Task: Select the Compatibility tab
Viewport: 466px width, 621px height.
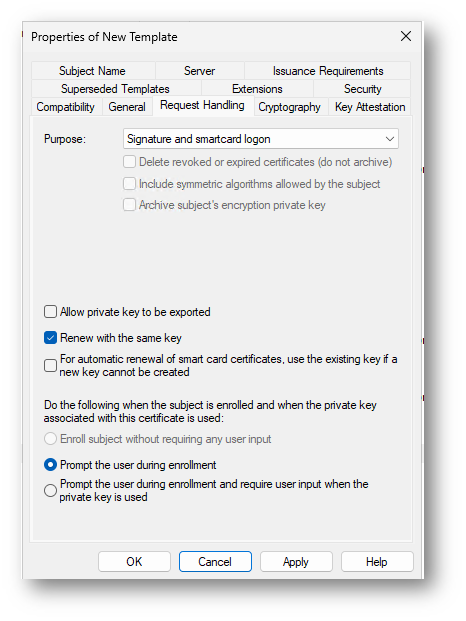Action: pyautogui.click(x=66, y=107)
